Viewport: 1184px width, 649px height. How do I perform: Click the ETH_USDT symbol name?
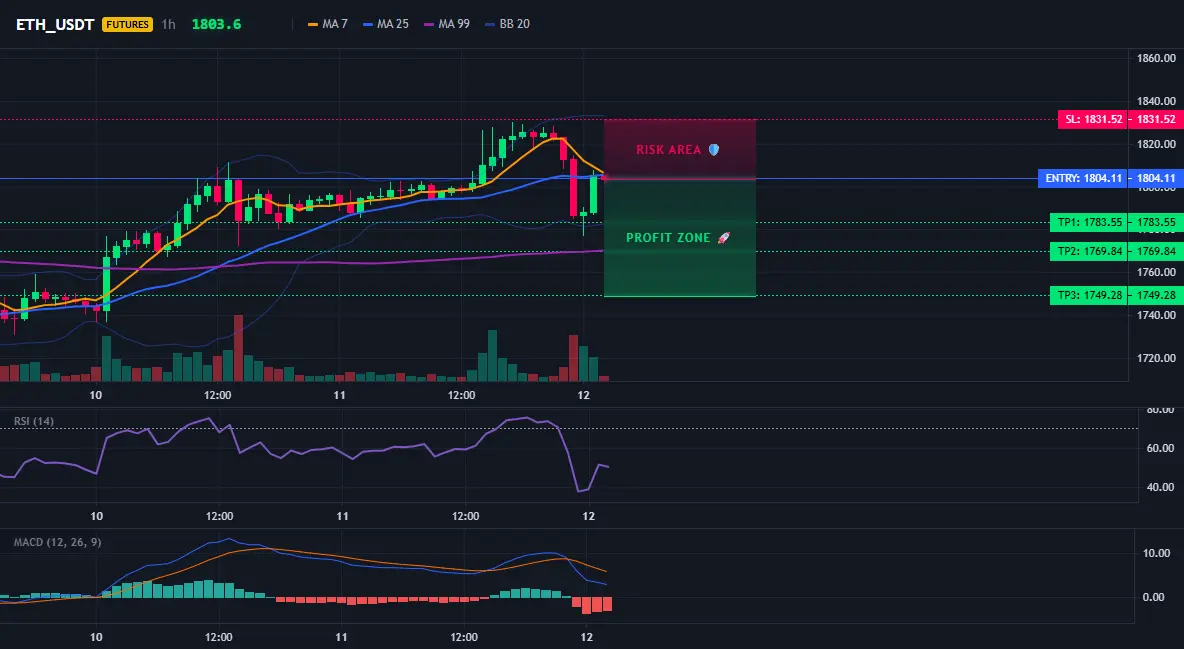[x=55, y=24]
